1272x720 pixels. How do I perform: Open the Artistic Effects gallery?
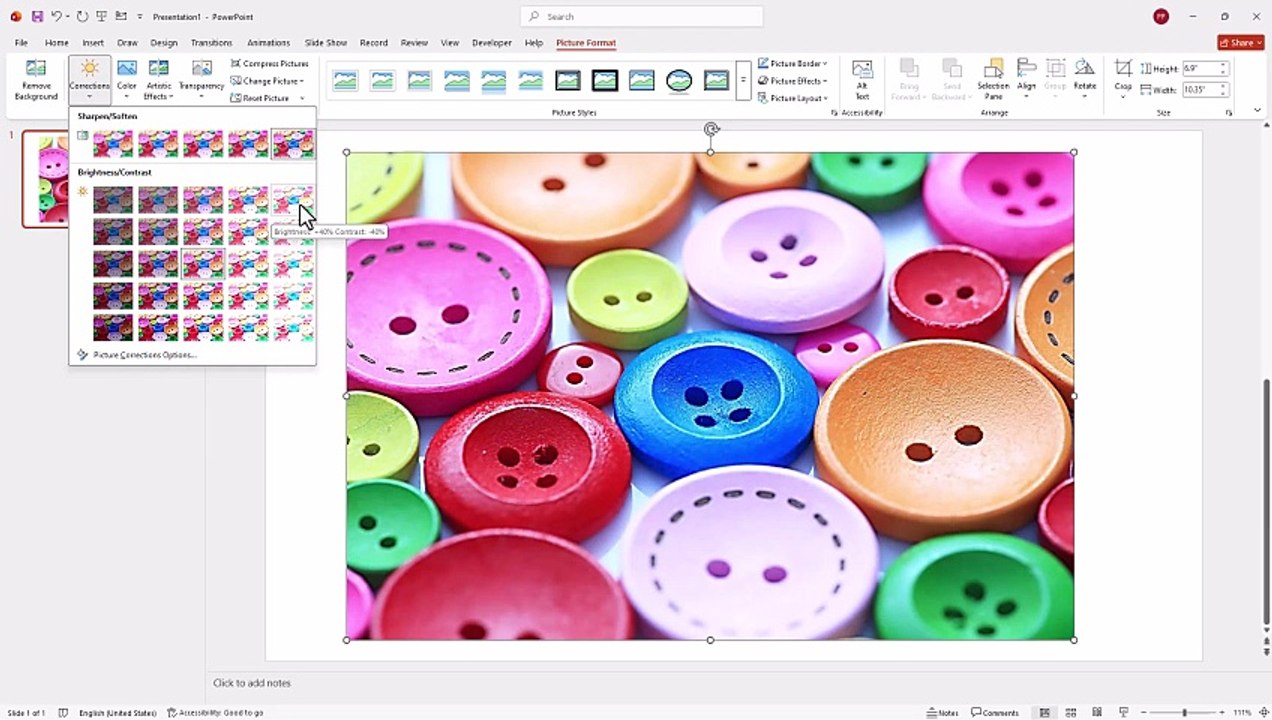[x=158, y=79]
